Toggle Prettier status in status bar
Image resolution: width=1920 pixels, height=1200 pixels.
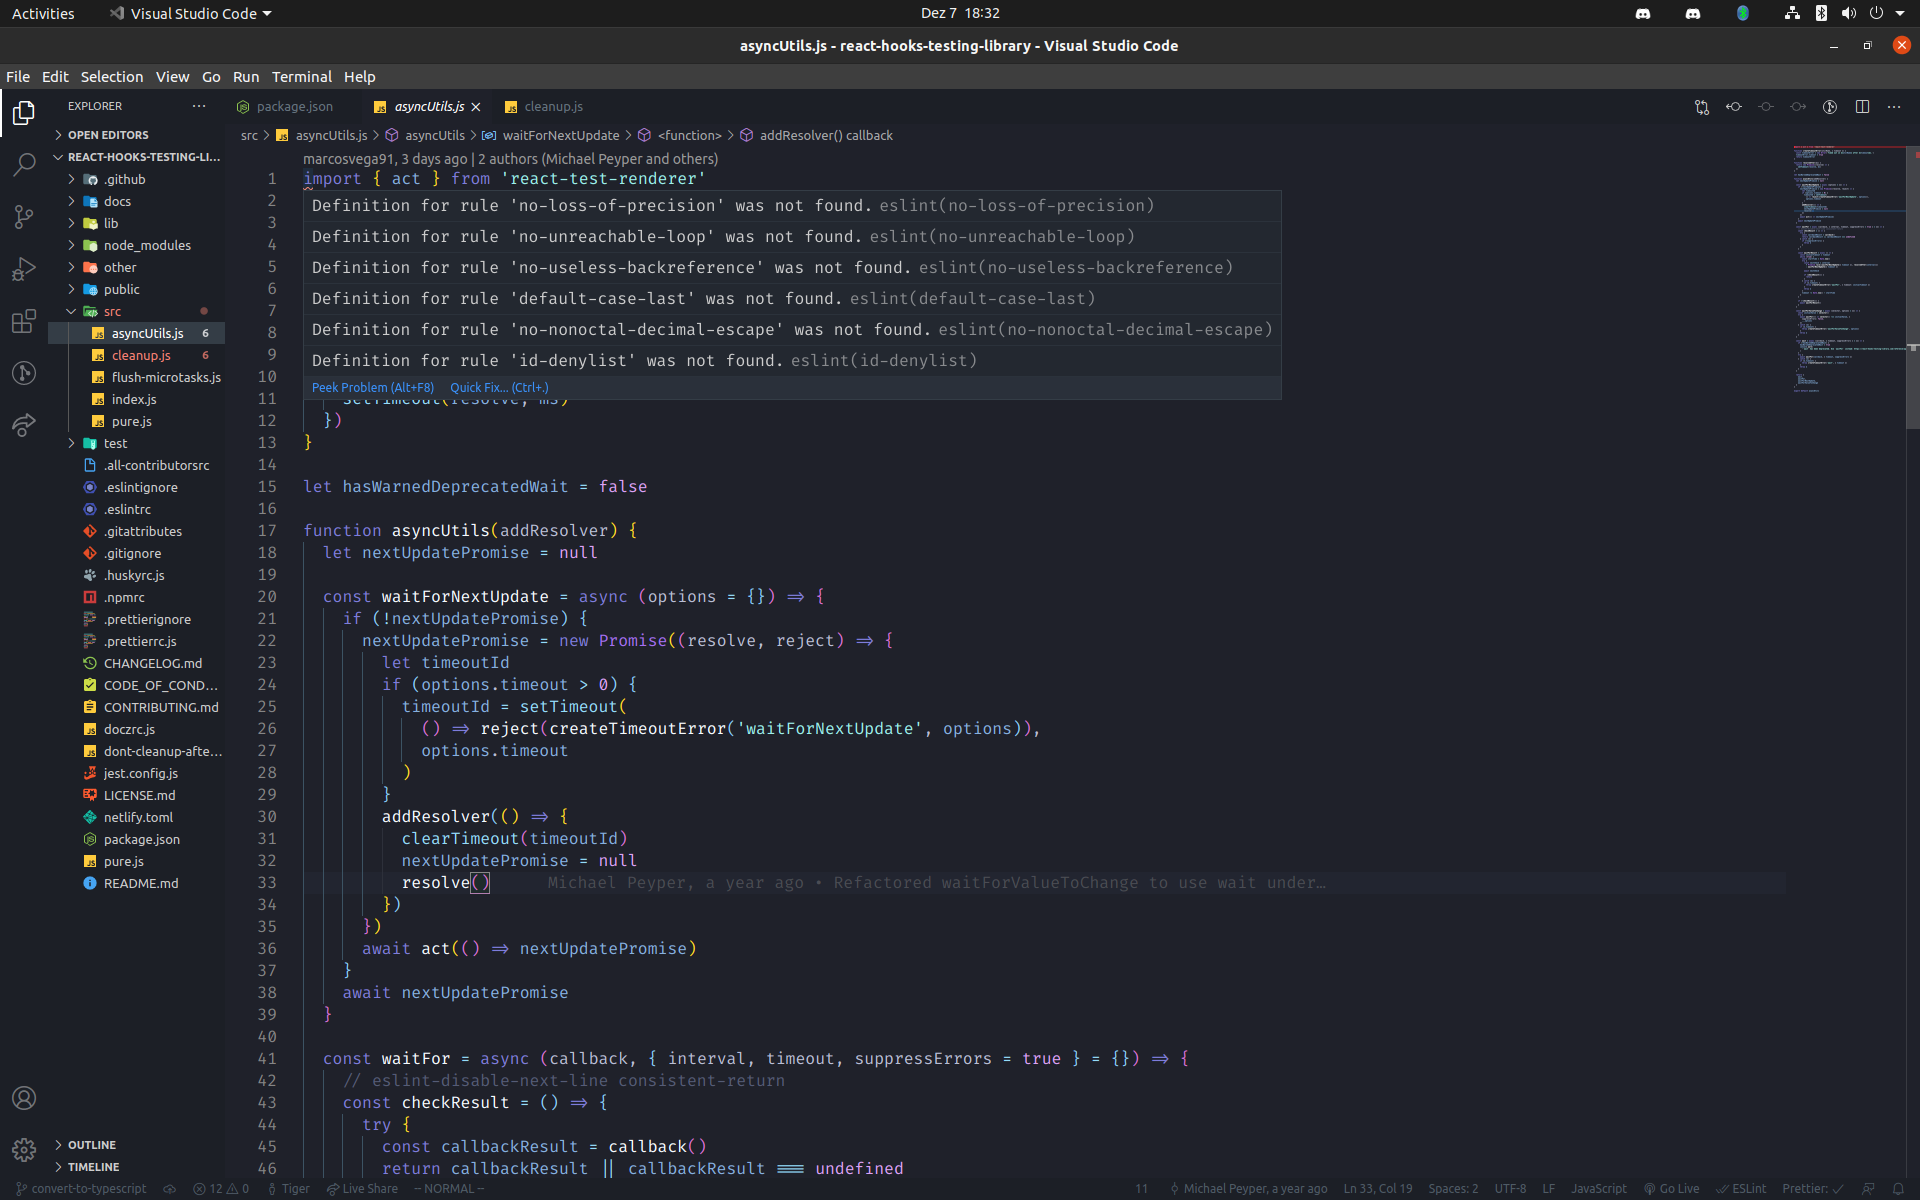(1813, 1189)
